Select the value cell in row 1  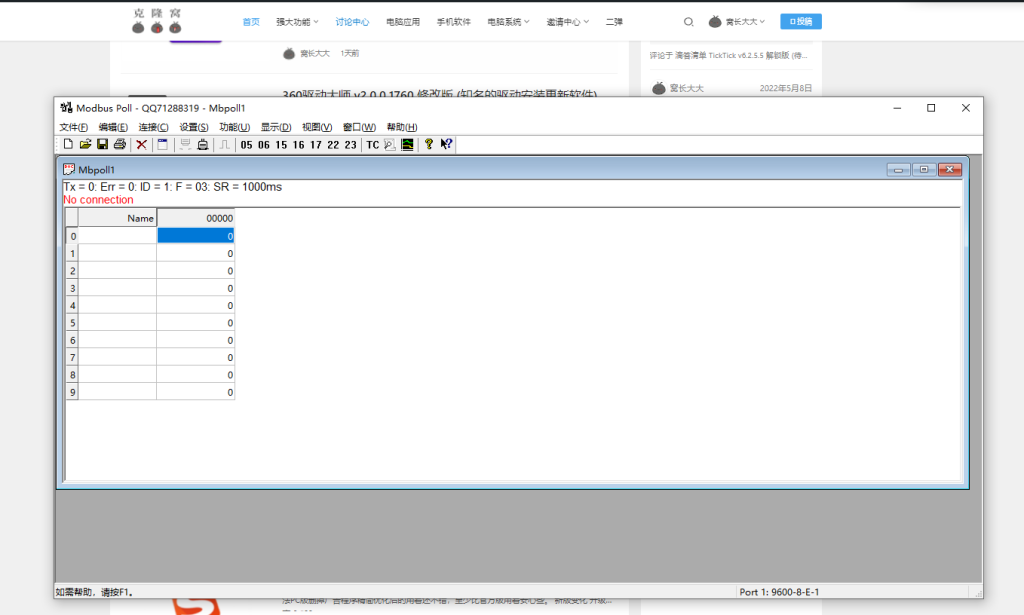196,253
